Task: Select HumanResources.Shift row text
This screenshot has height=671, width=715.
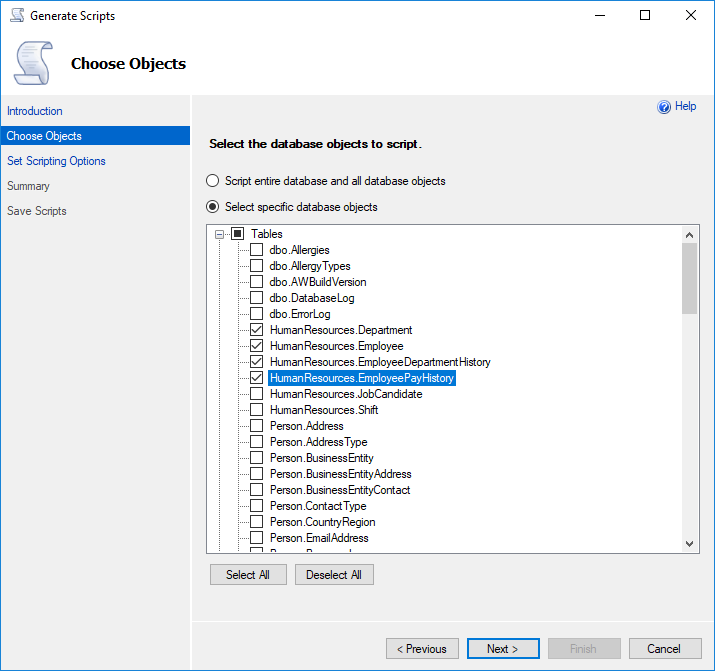Action: 324,410
